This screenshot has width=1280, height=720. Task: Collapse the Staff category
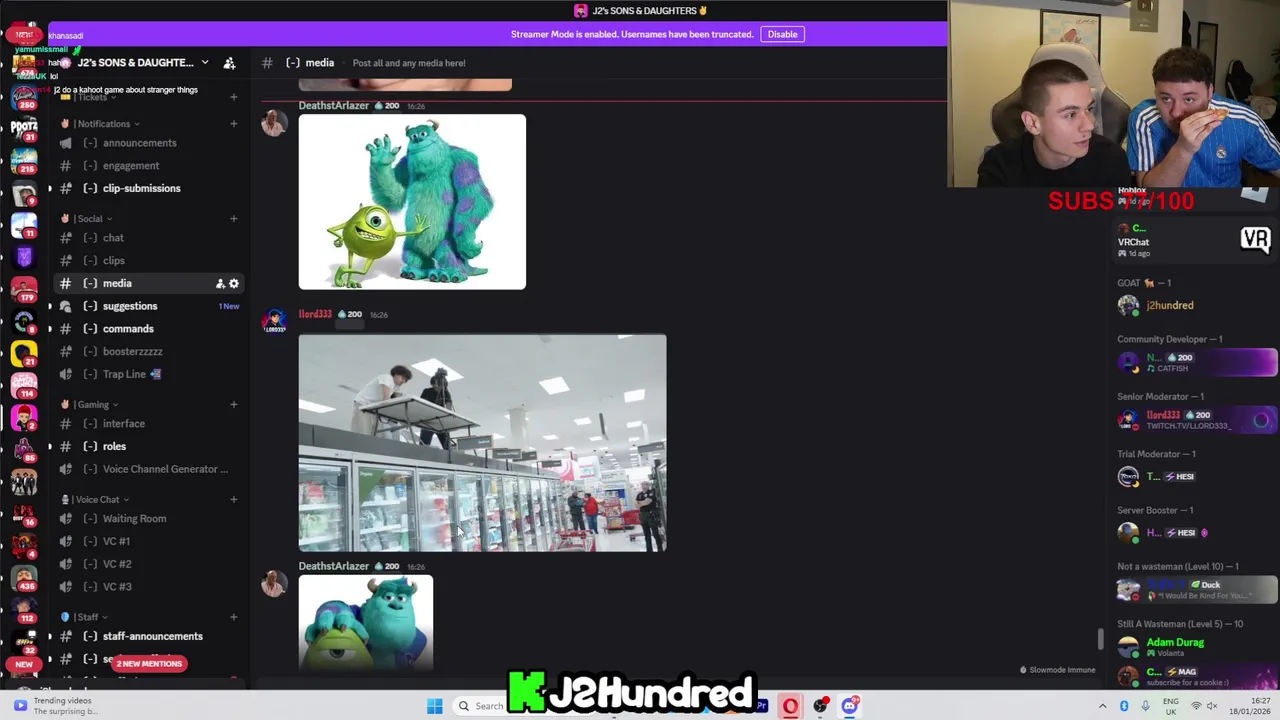[x=86, y=617]
